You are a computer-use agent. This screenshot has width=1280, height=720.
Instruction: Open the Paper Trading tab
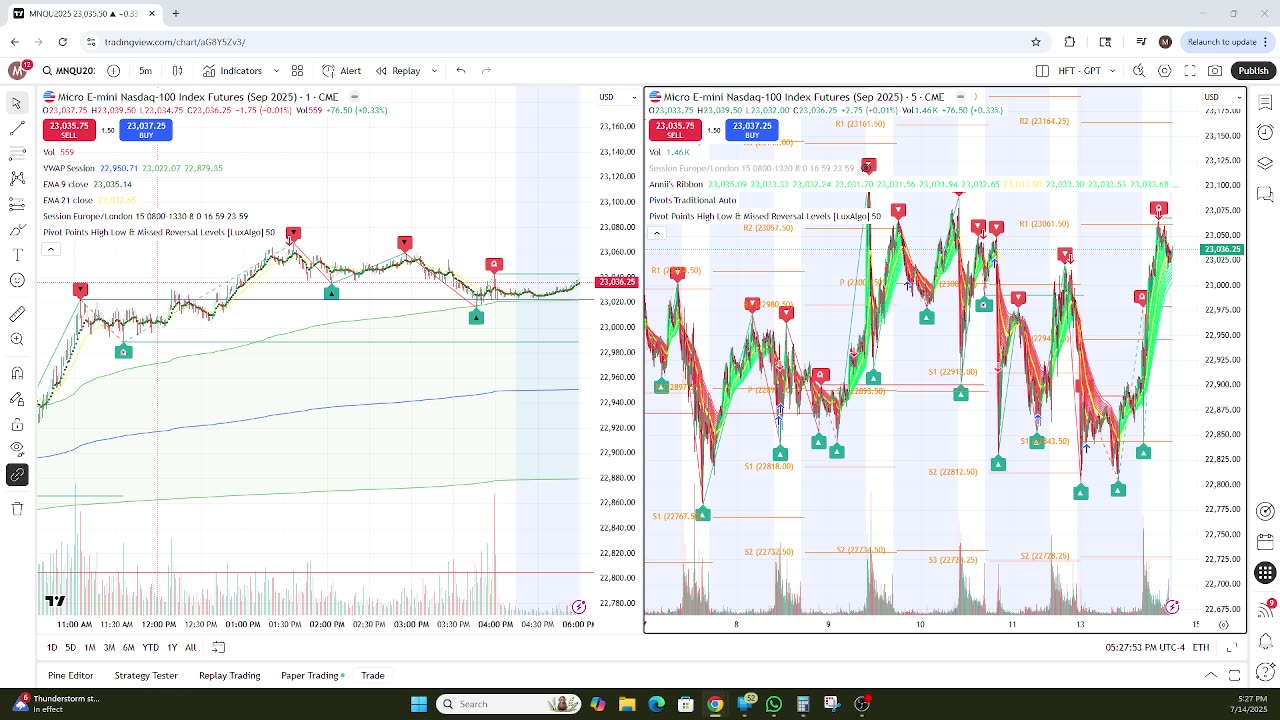pyautogui.click(x=312, y=676)
